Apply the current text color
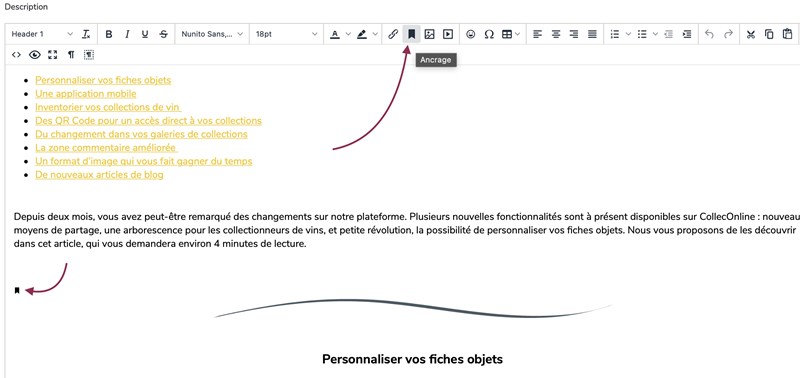The height and width of the screenshot is (378, 800). [335, 34]
